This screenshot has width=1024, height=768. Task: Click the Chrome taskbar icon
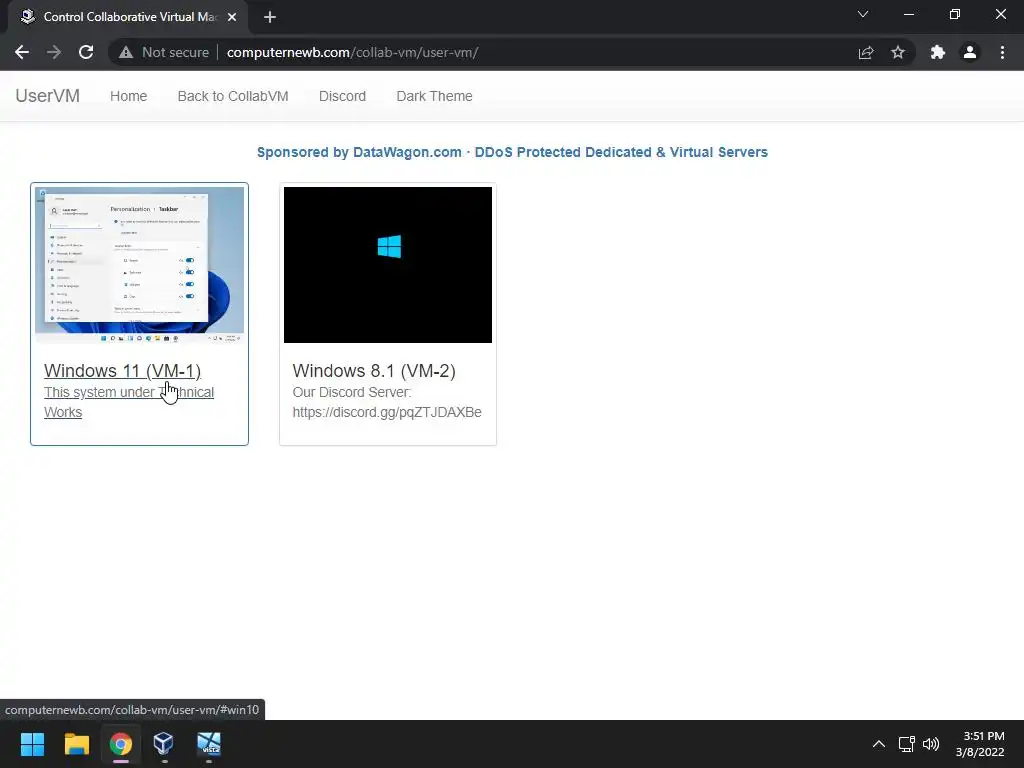(121, 744)
